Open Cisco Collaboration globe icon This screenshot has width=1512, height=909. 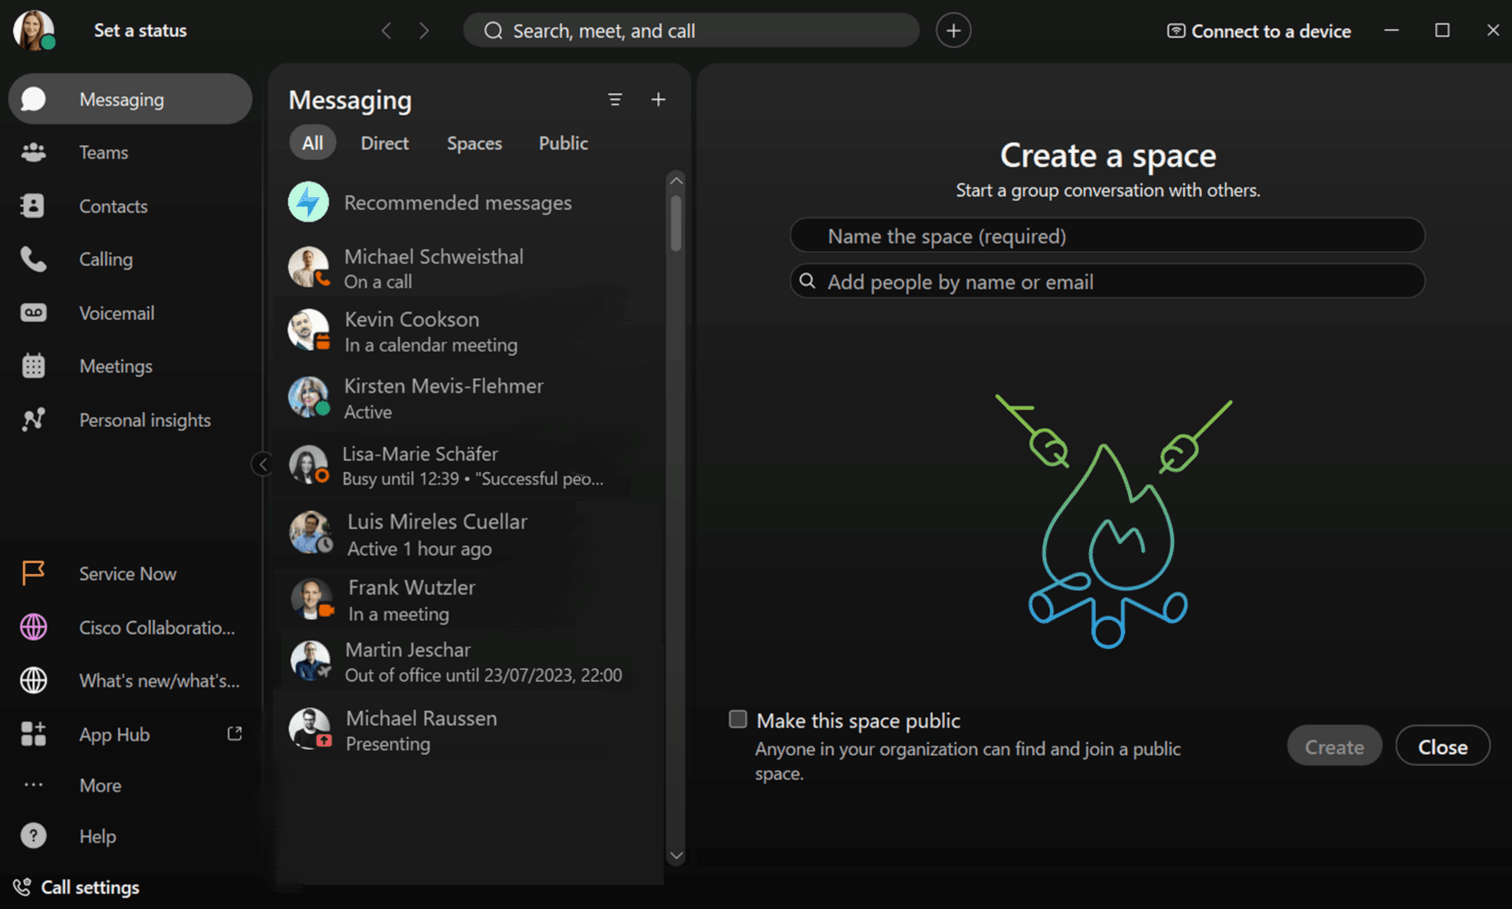[x=33, y=627]
